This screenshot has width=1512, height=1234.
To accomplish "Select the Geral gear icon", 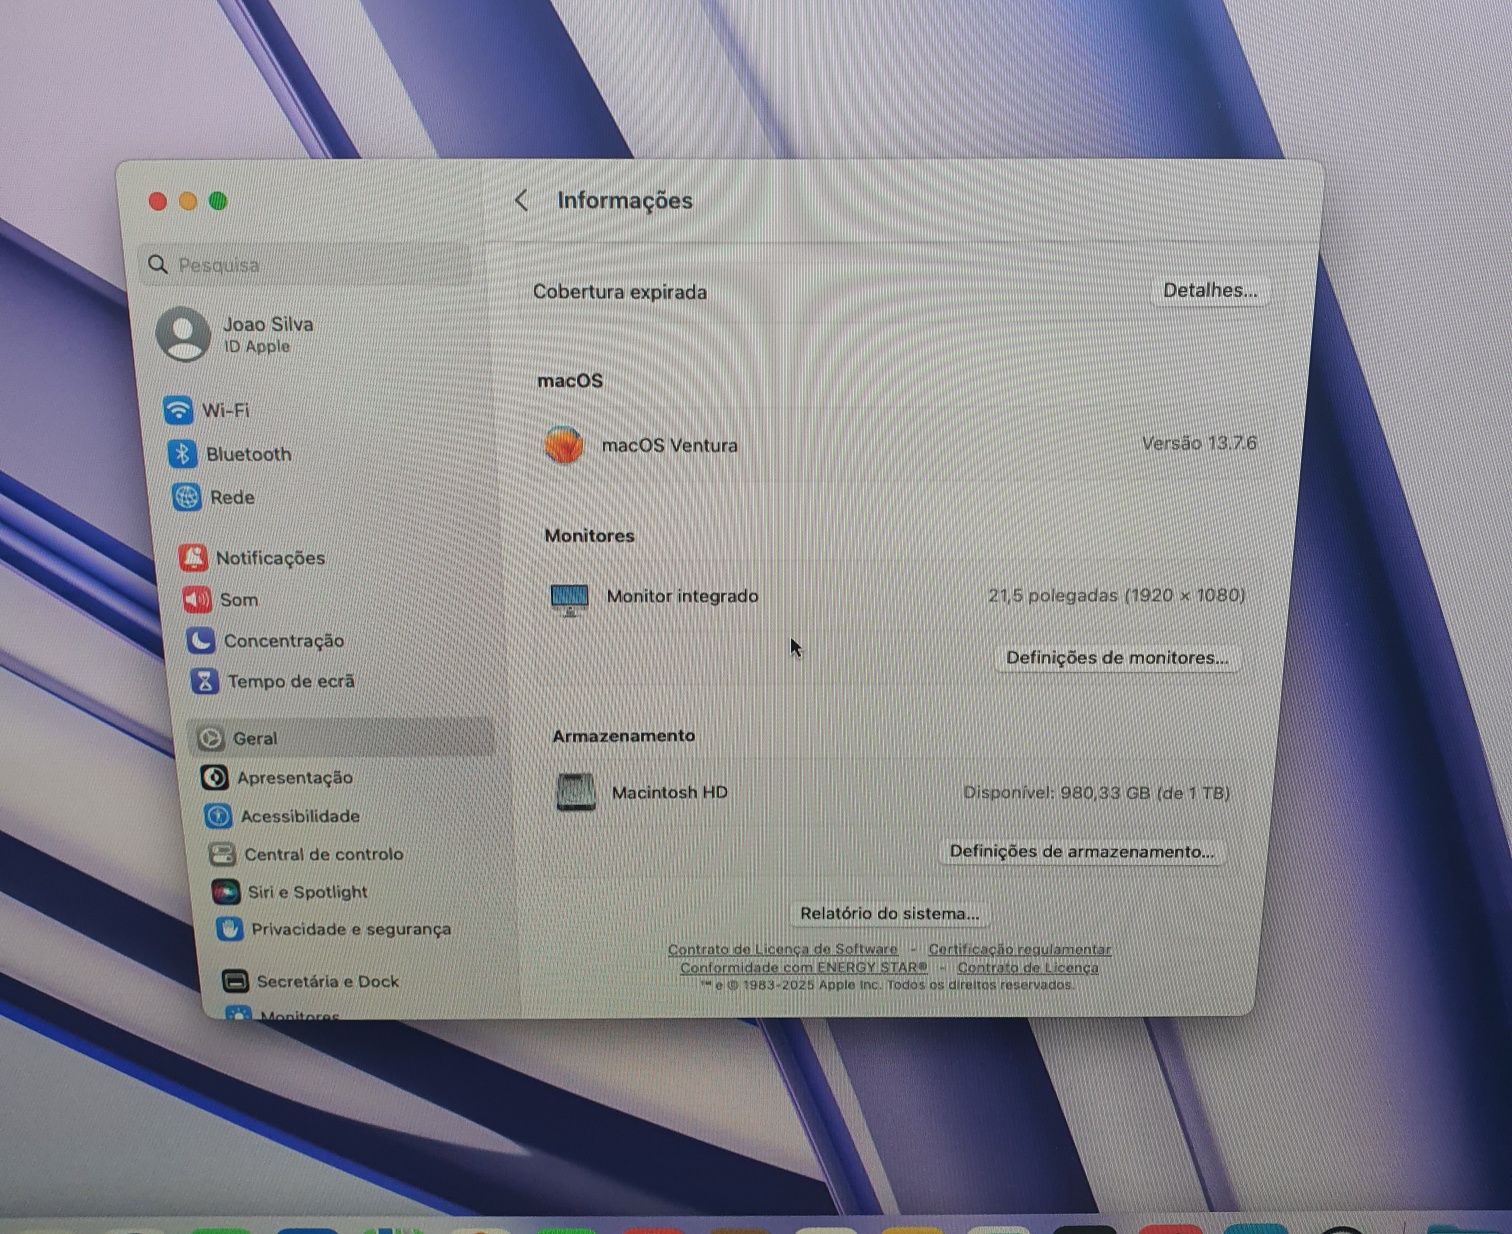I will 210,738.
